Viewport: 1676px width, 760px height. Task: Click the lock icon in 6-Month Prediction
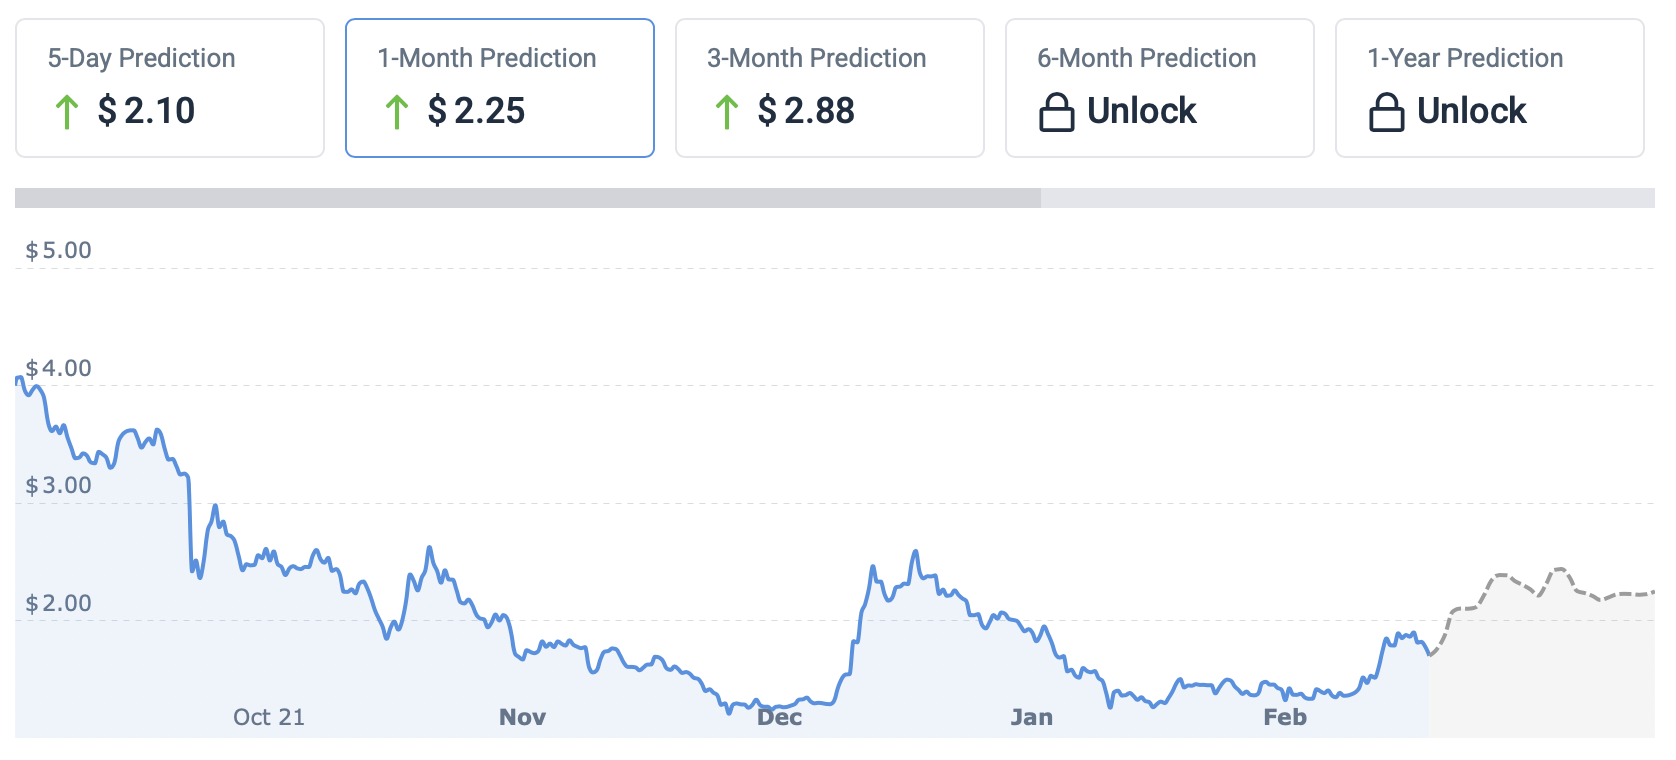click(1056, 112)
